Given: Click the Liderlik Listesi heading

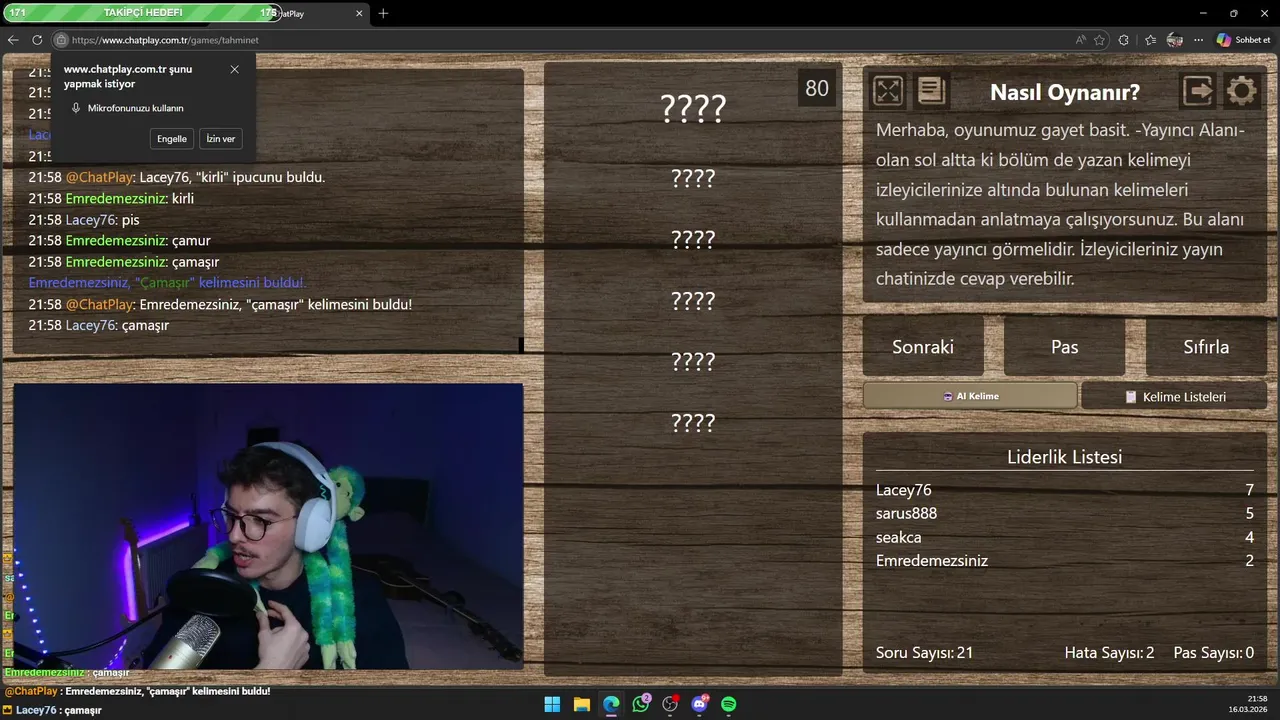Looking at the screenshot, I should [x=1064, y=457].
